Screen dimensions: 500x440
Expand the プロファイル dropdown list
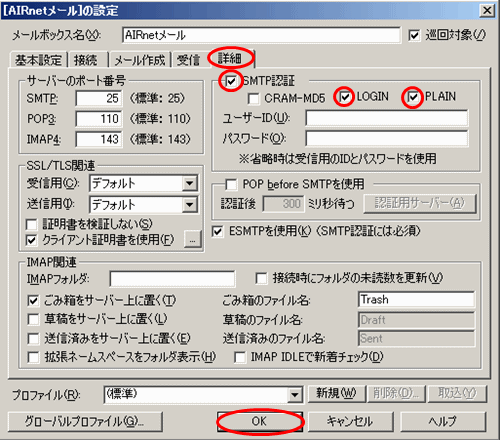[295, 395]
